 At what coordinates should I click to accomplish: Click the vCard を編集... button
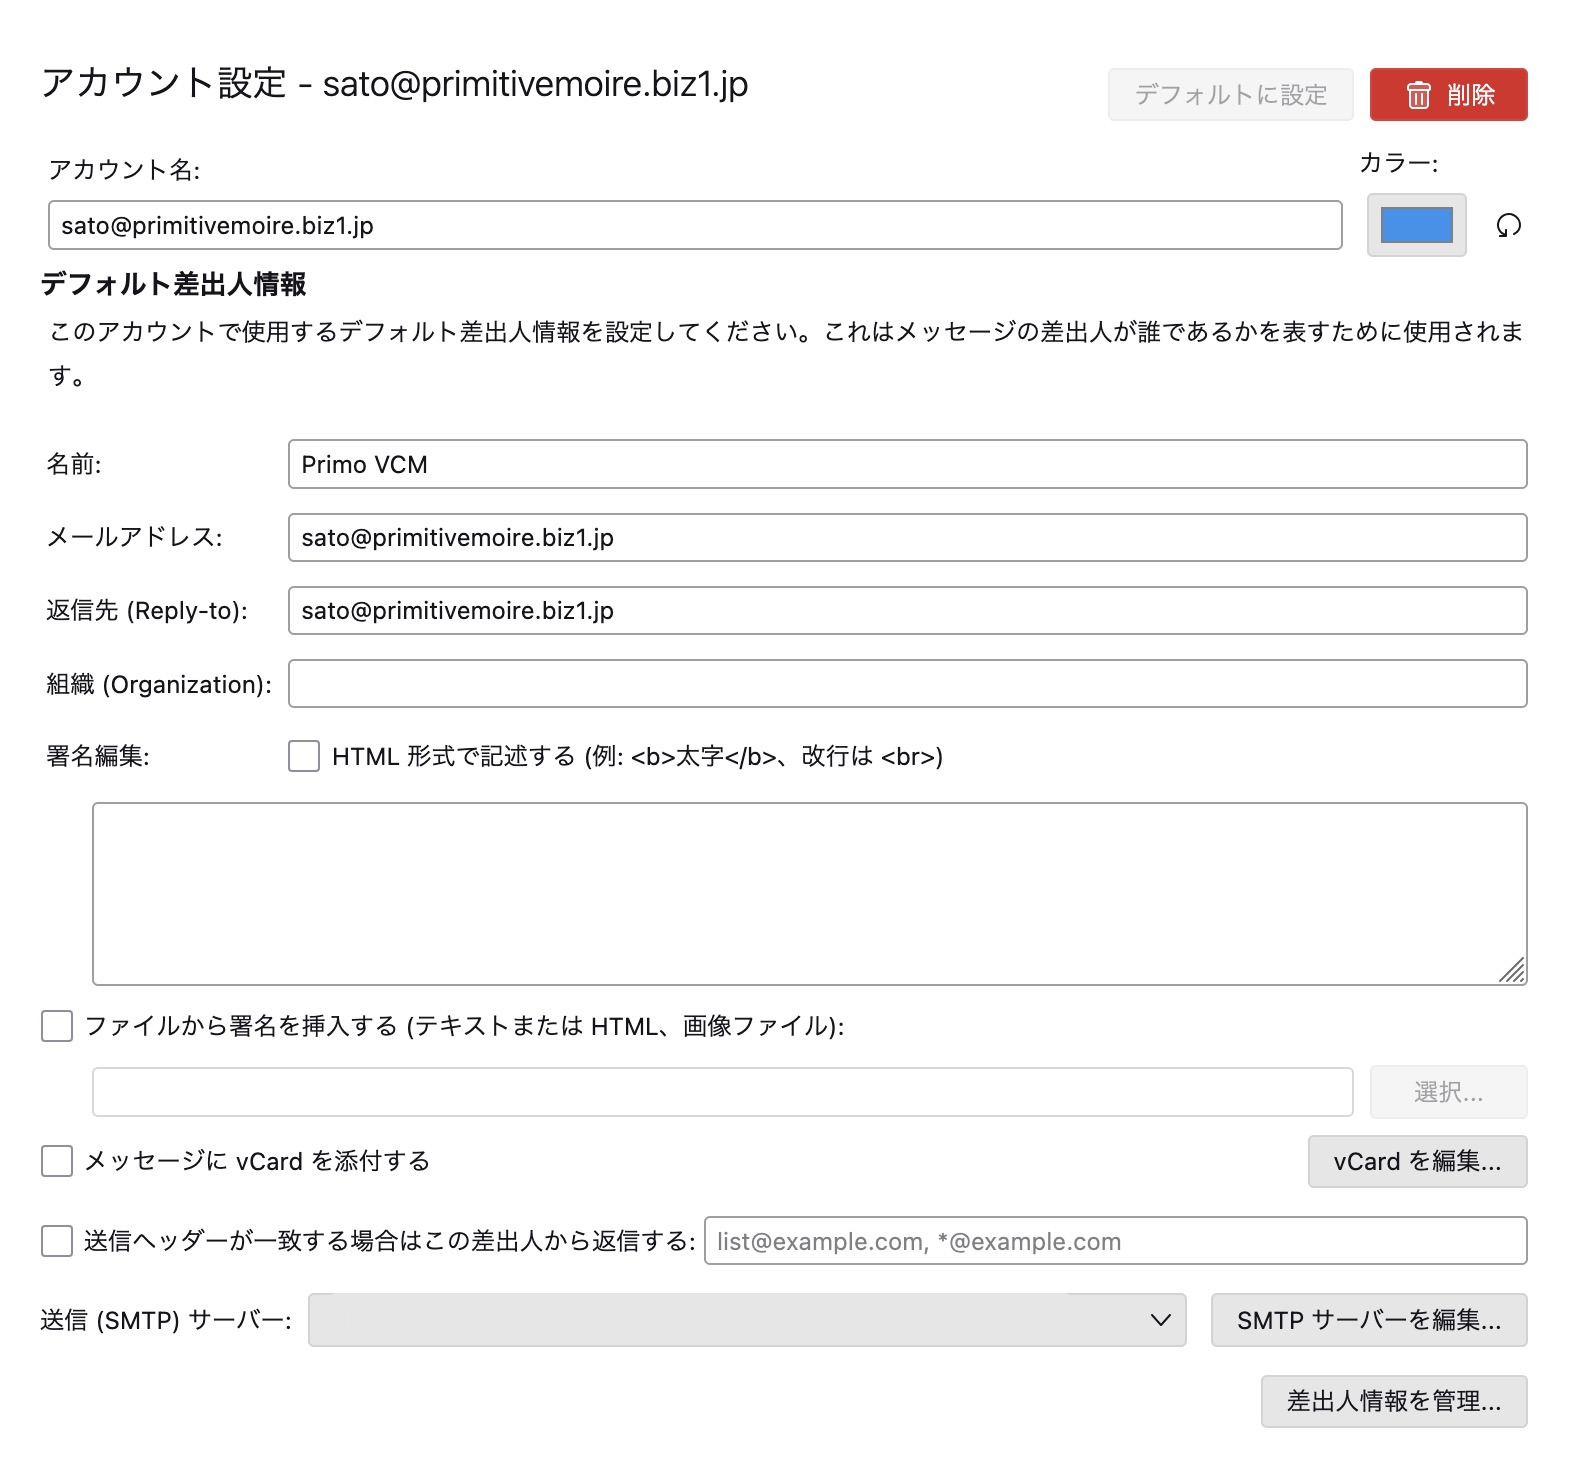click(1416, 1161)
